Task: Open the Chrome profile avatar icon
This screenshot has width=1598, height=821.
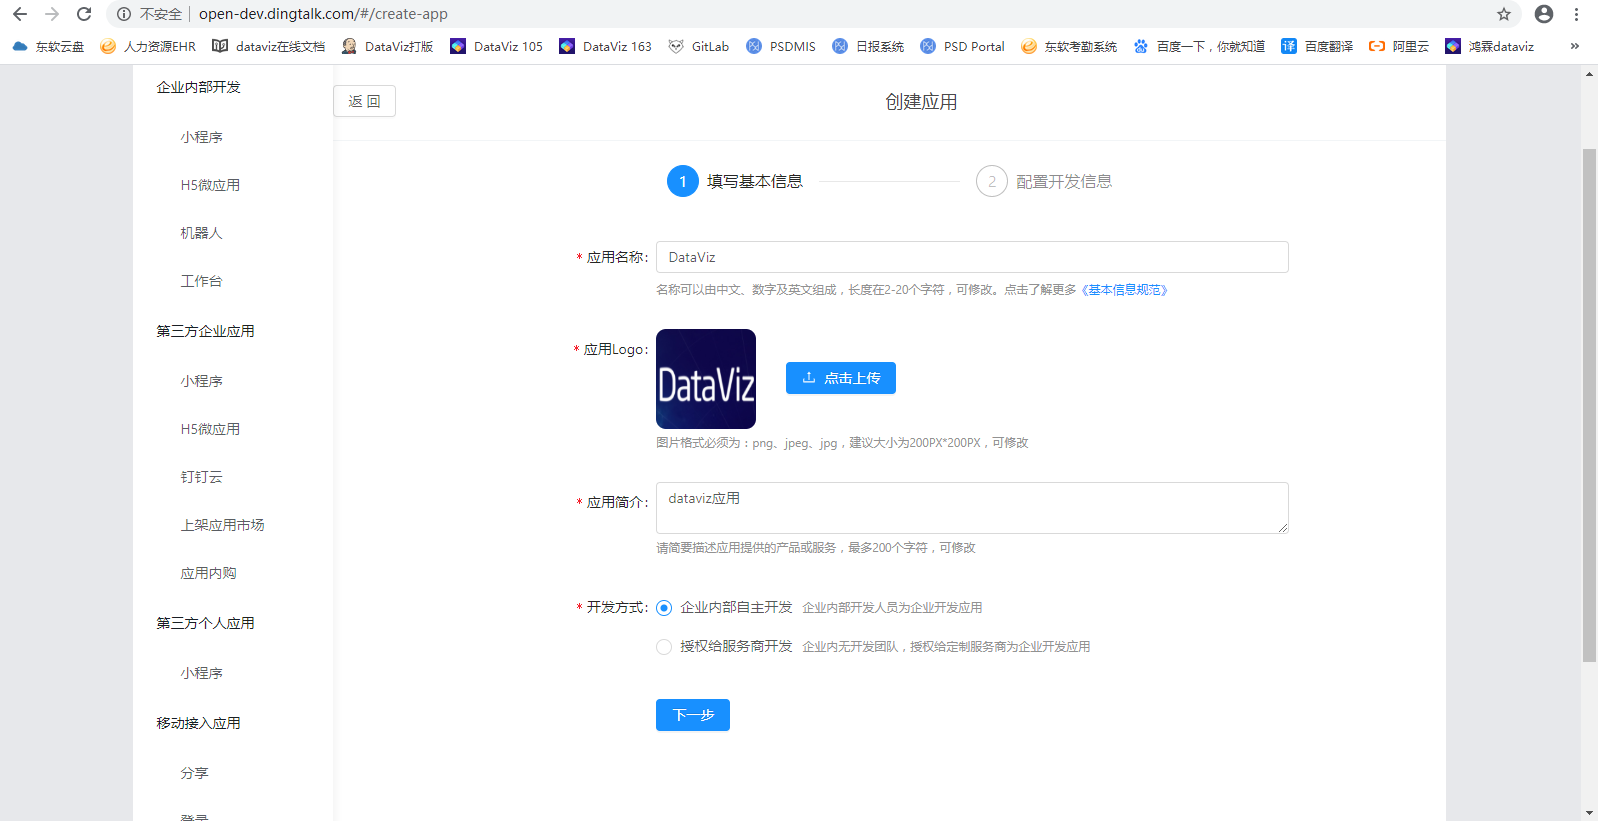Action: 1544,14
